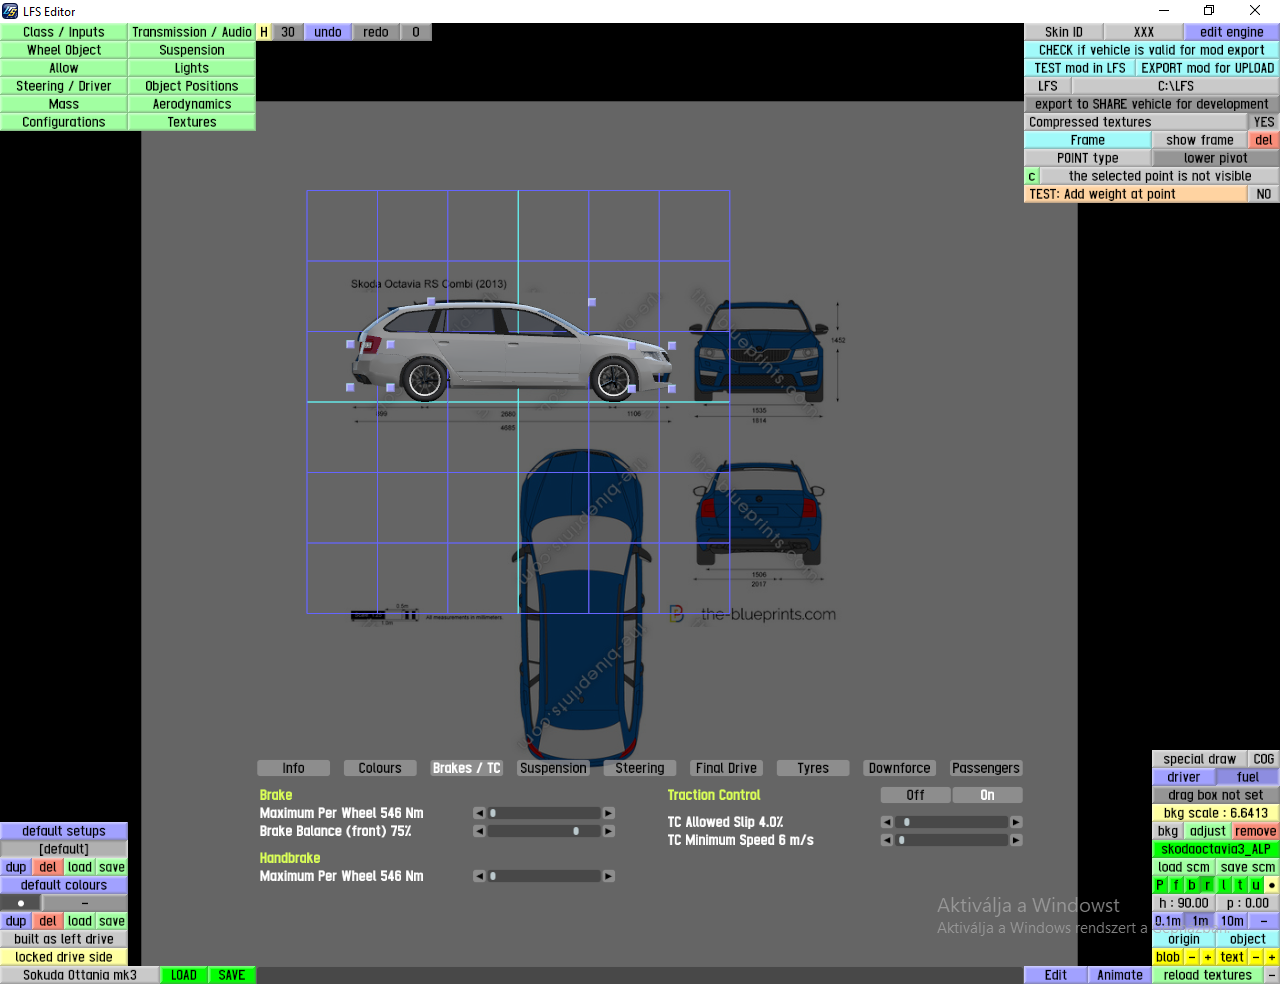The image size is (1280, 984).
Task: Click the yellow H button in top bar
Action: 264,32
